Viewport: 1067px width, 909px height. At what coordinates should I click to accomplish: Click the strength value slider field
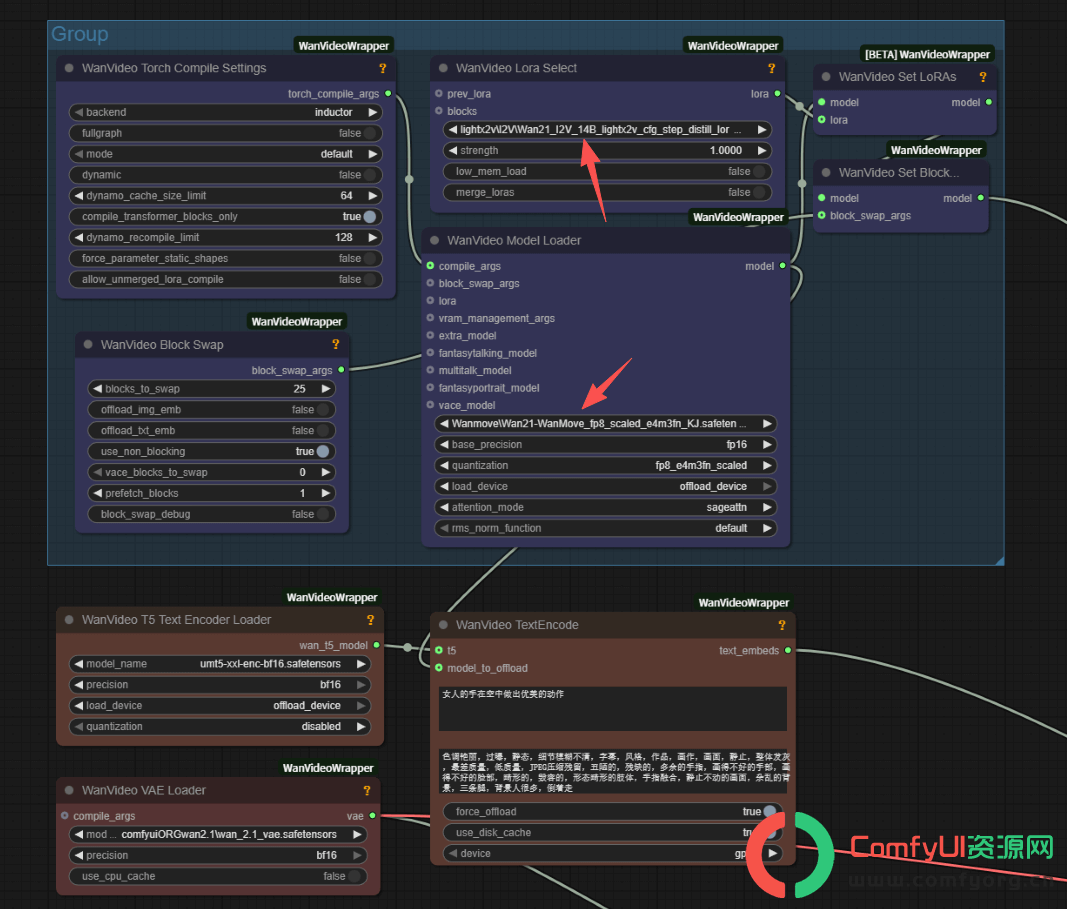pos(608,150)
